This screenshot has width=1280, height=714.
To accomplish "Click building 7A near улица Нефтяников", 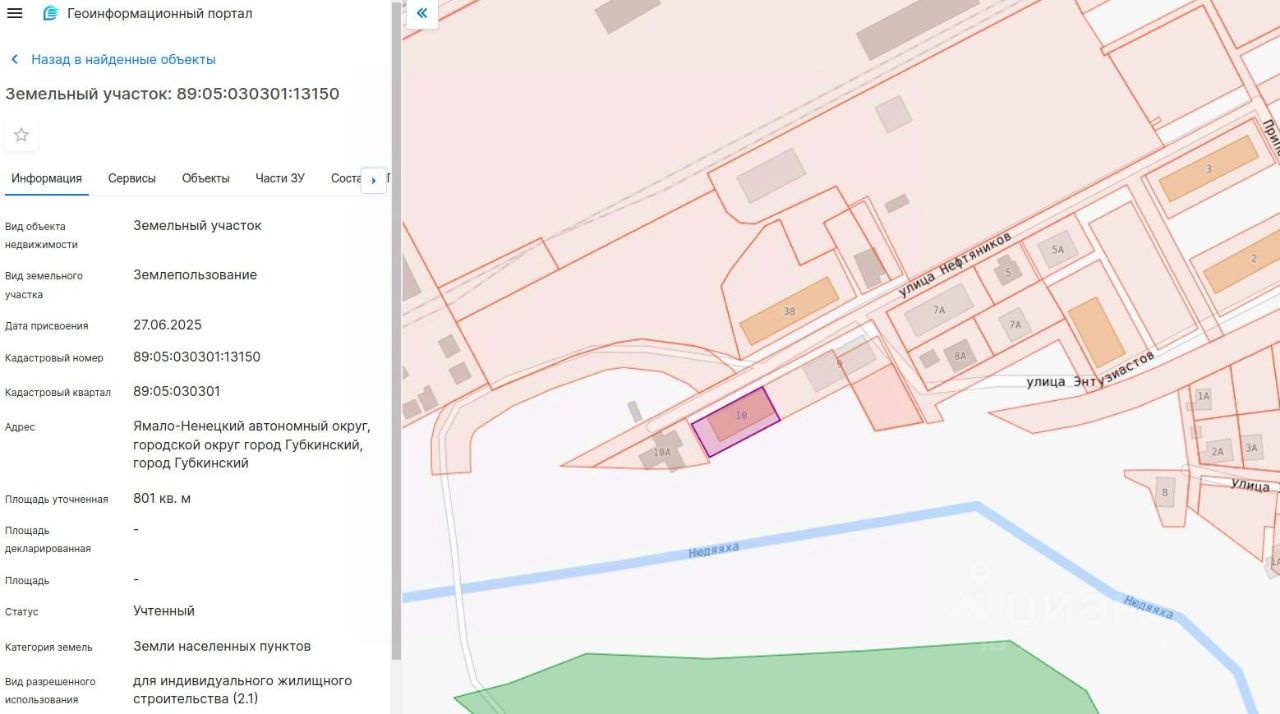I will 938,310.
